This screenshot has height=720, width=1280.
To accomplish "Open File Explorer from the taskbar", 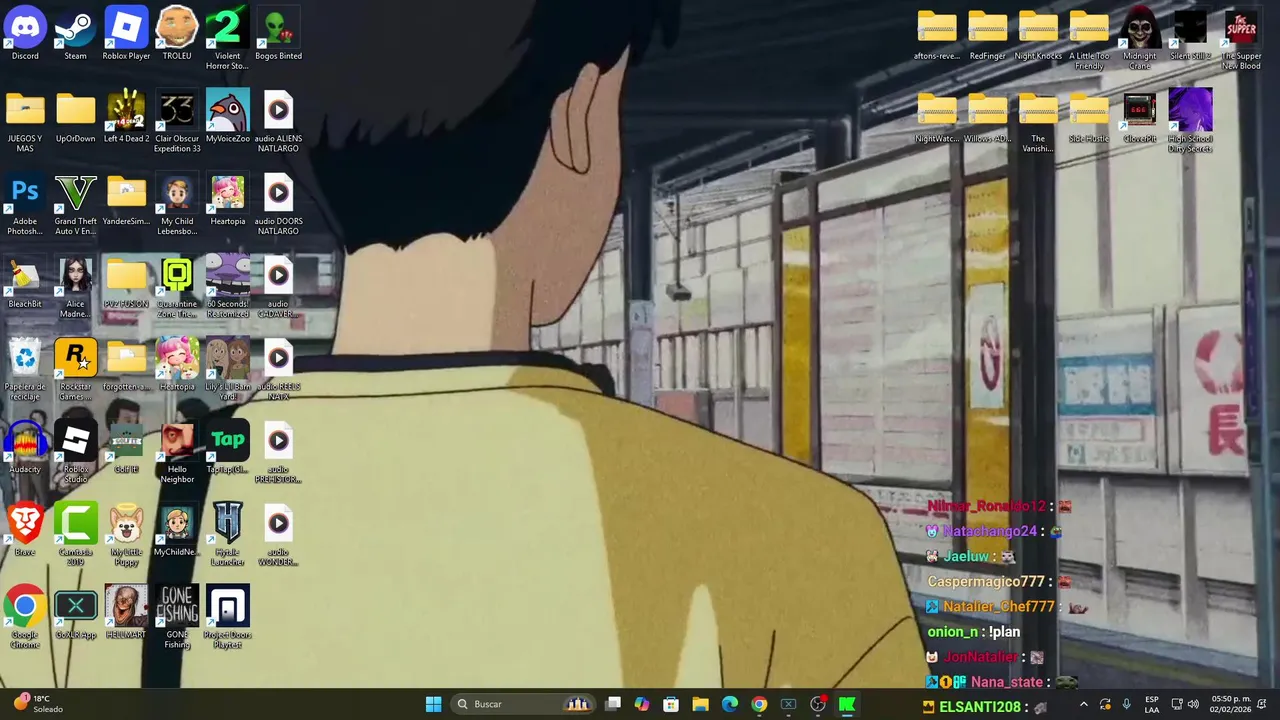I will pyautogui.click(x=700, y=704).
